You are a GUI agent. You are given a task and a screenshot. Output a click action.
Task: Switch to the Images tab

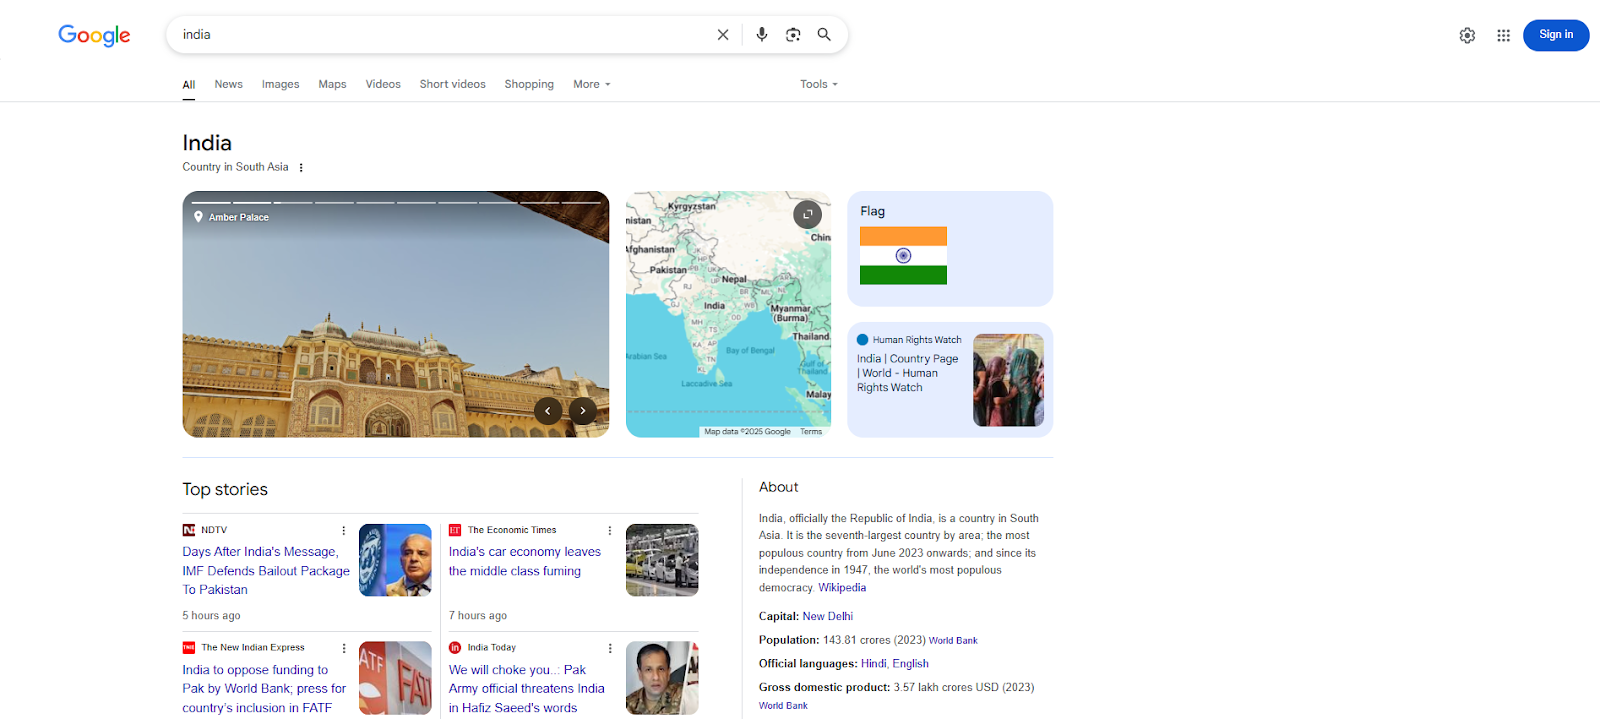tap(281, 85)
